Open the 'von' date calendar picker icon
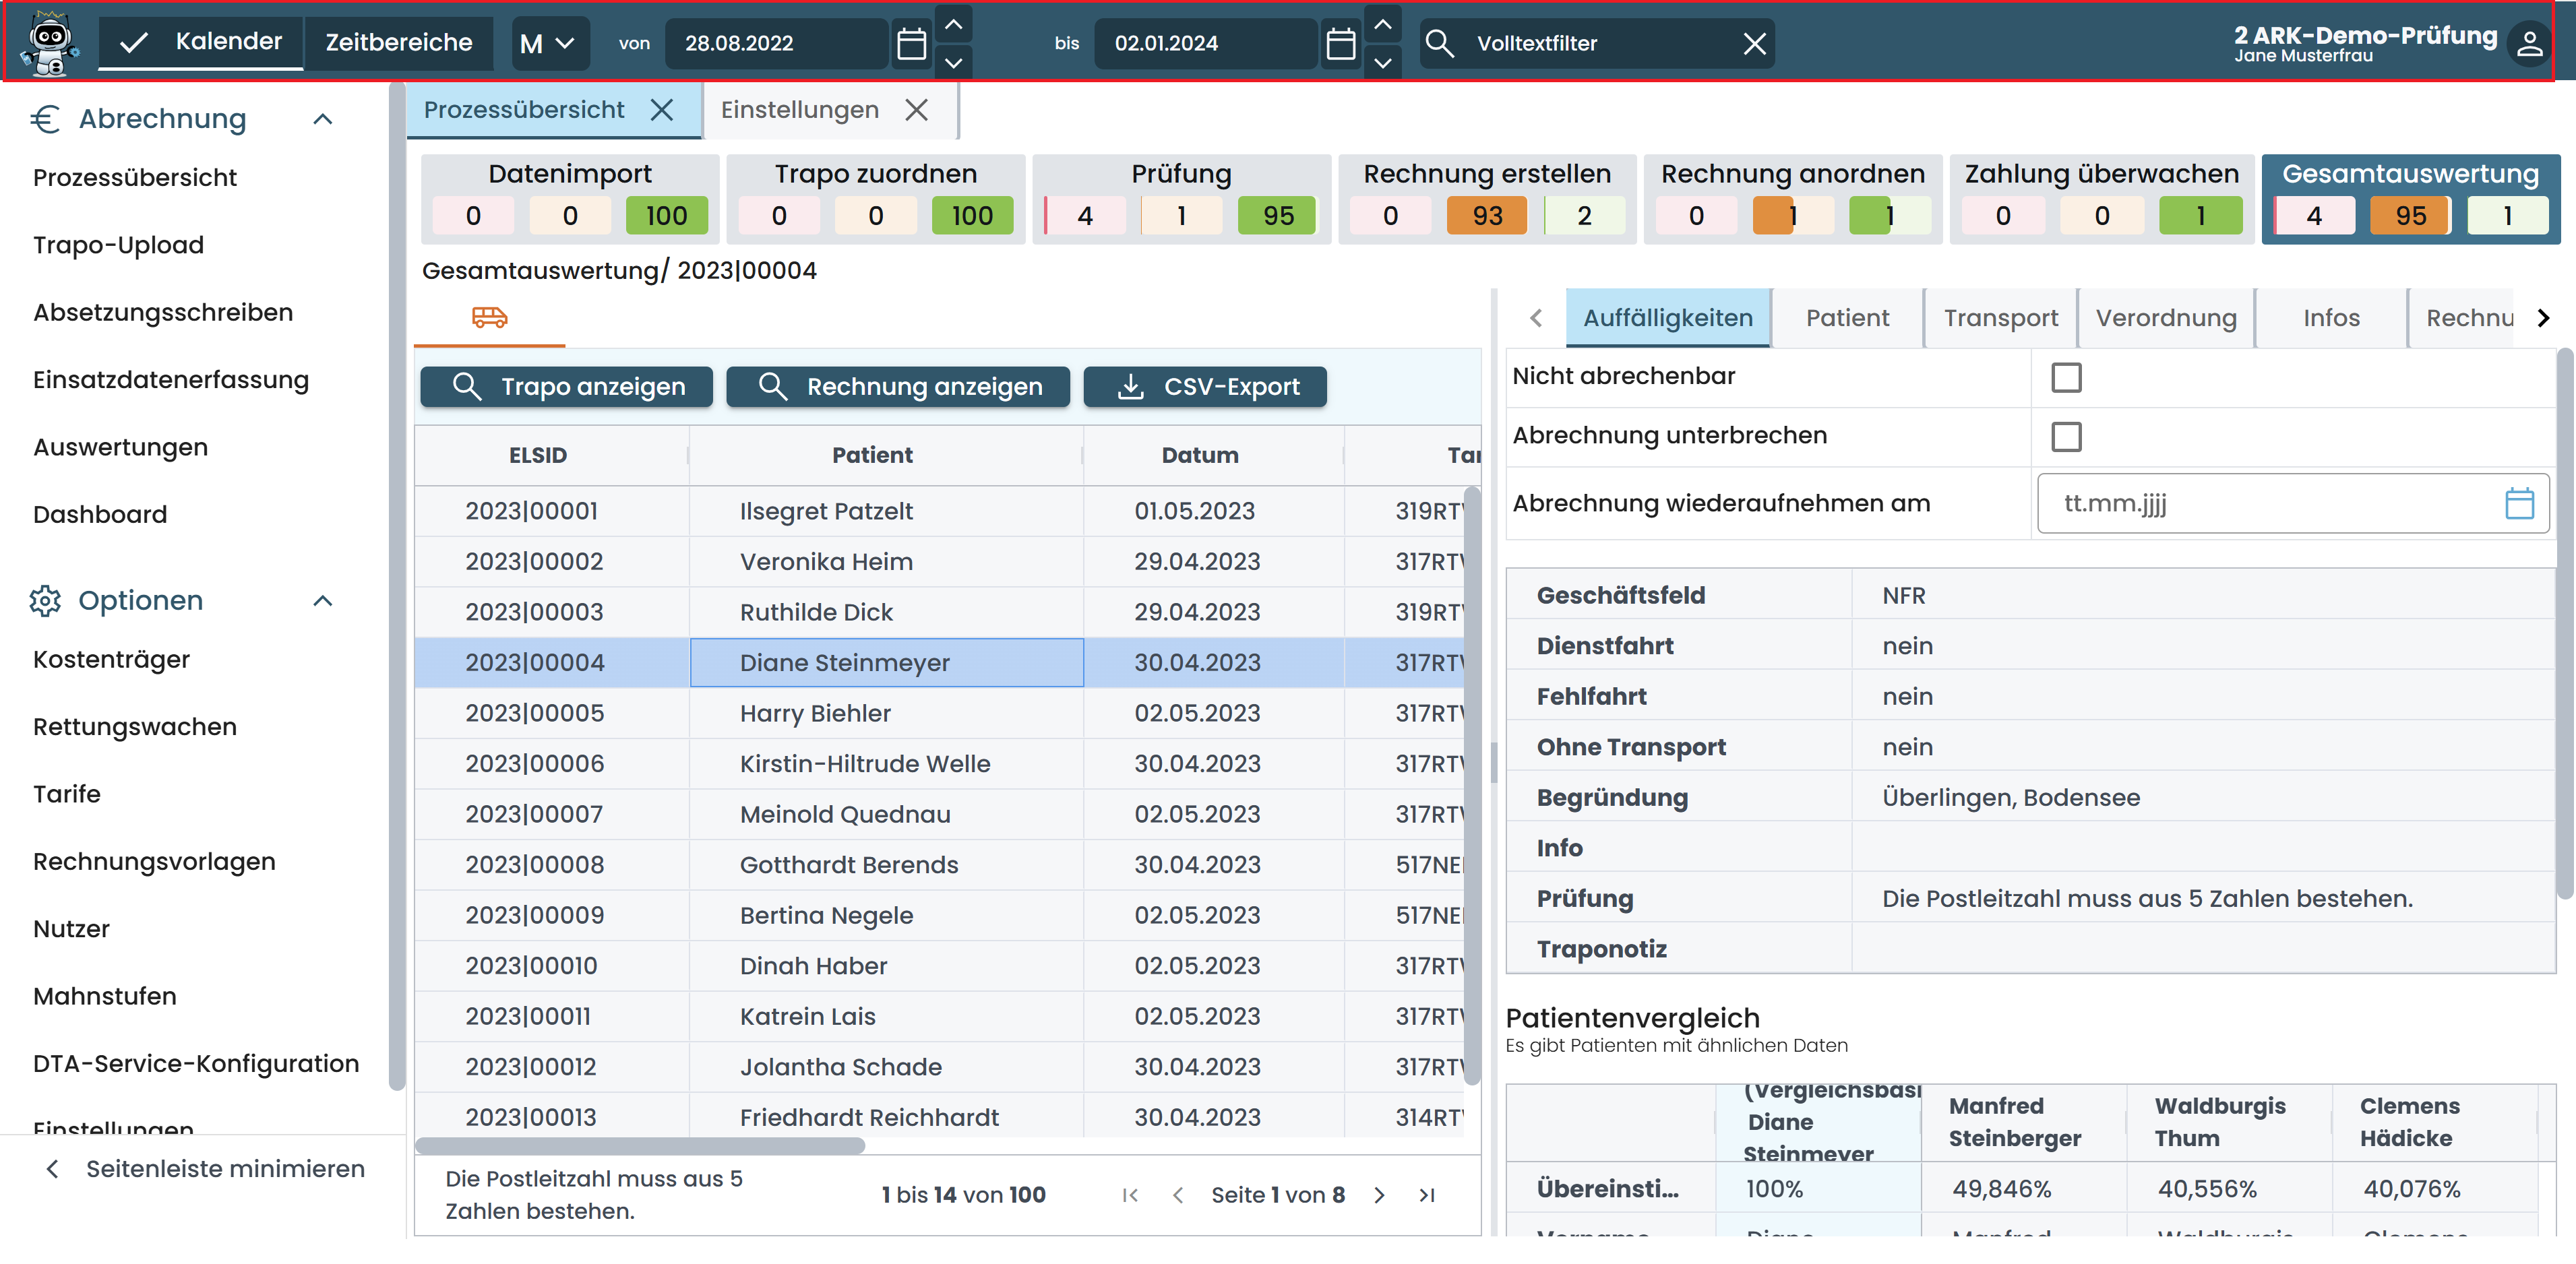 (911, 44)
